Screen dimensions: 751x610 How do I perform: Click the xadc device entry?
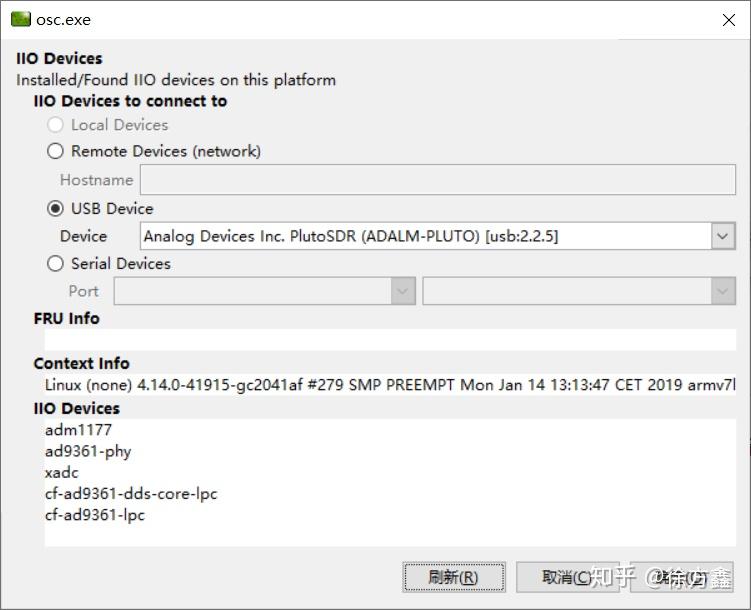[62, 473]
